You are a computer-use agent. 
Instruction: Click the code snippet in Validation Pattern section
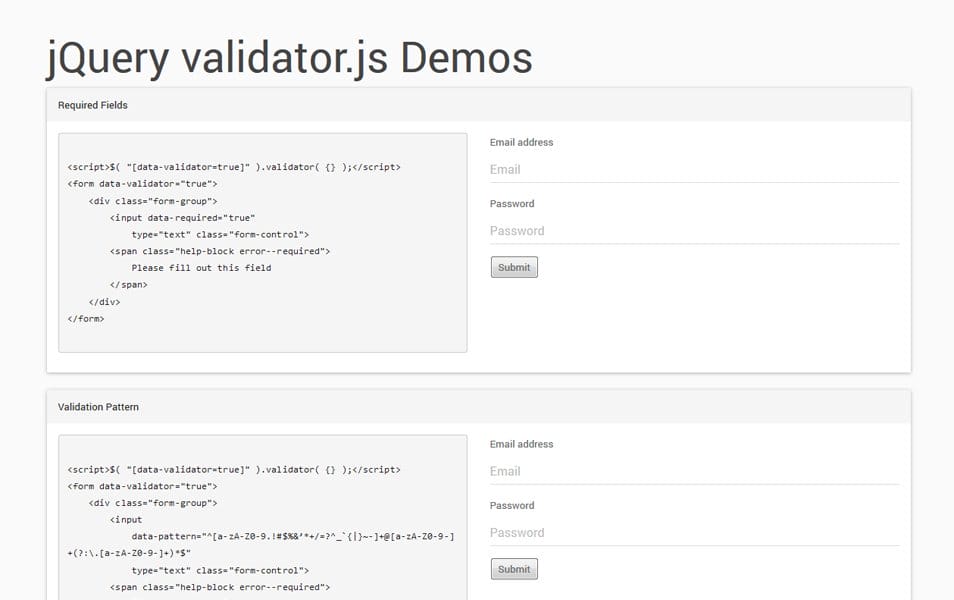(x=260, y=520)
